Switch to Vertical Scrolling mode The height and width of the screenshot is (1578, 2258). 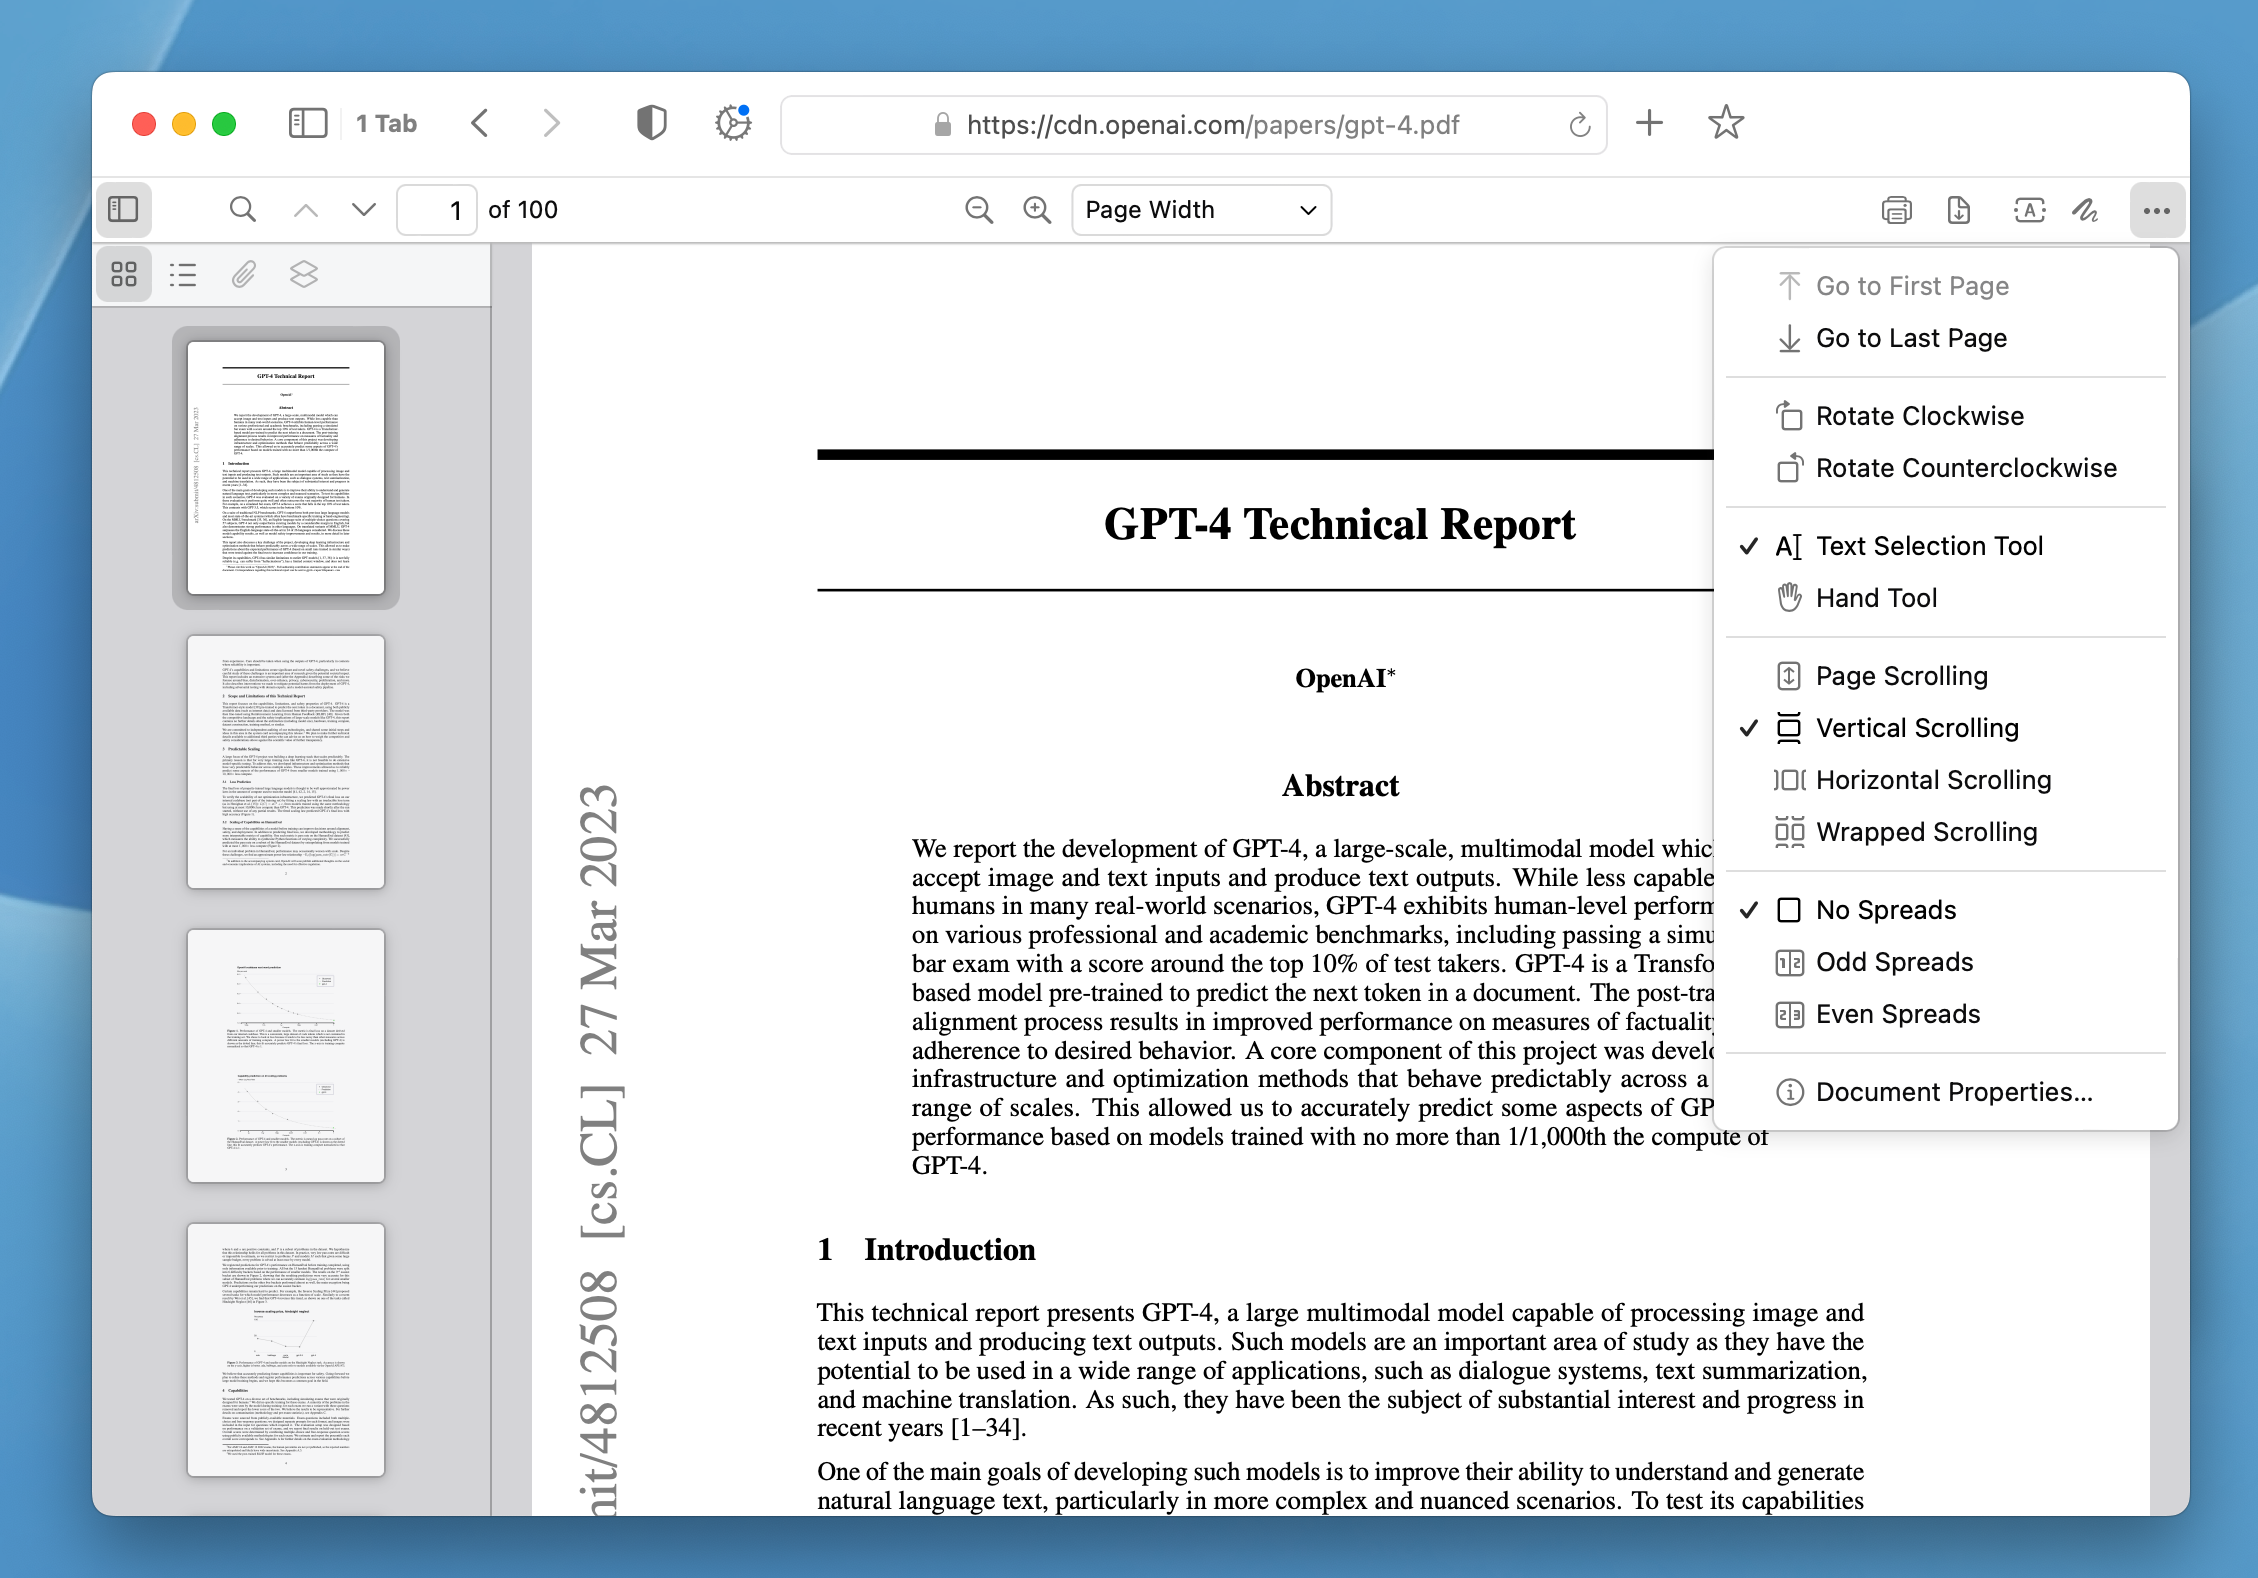(1945, 728)
